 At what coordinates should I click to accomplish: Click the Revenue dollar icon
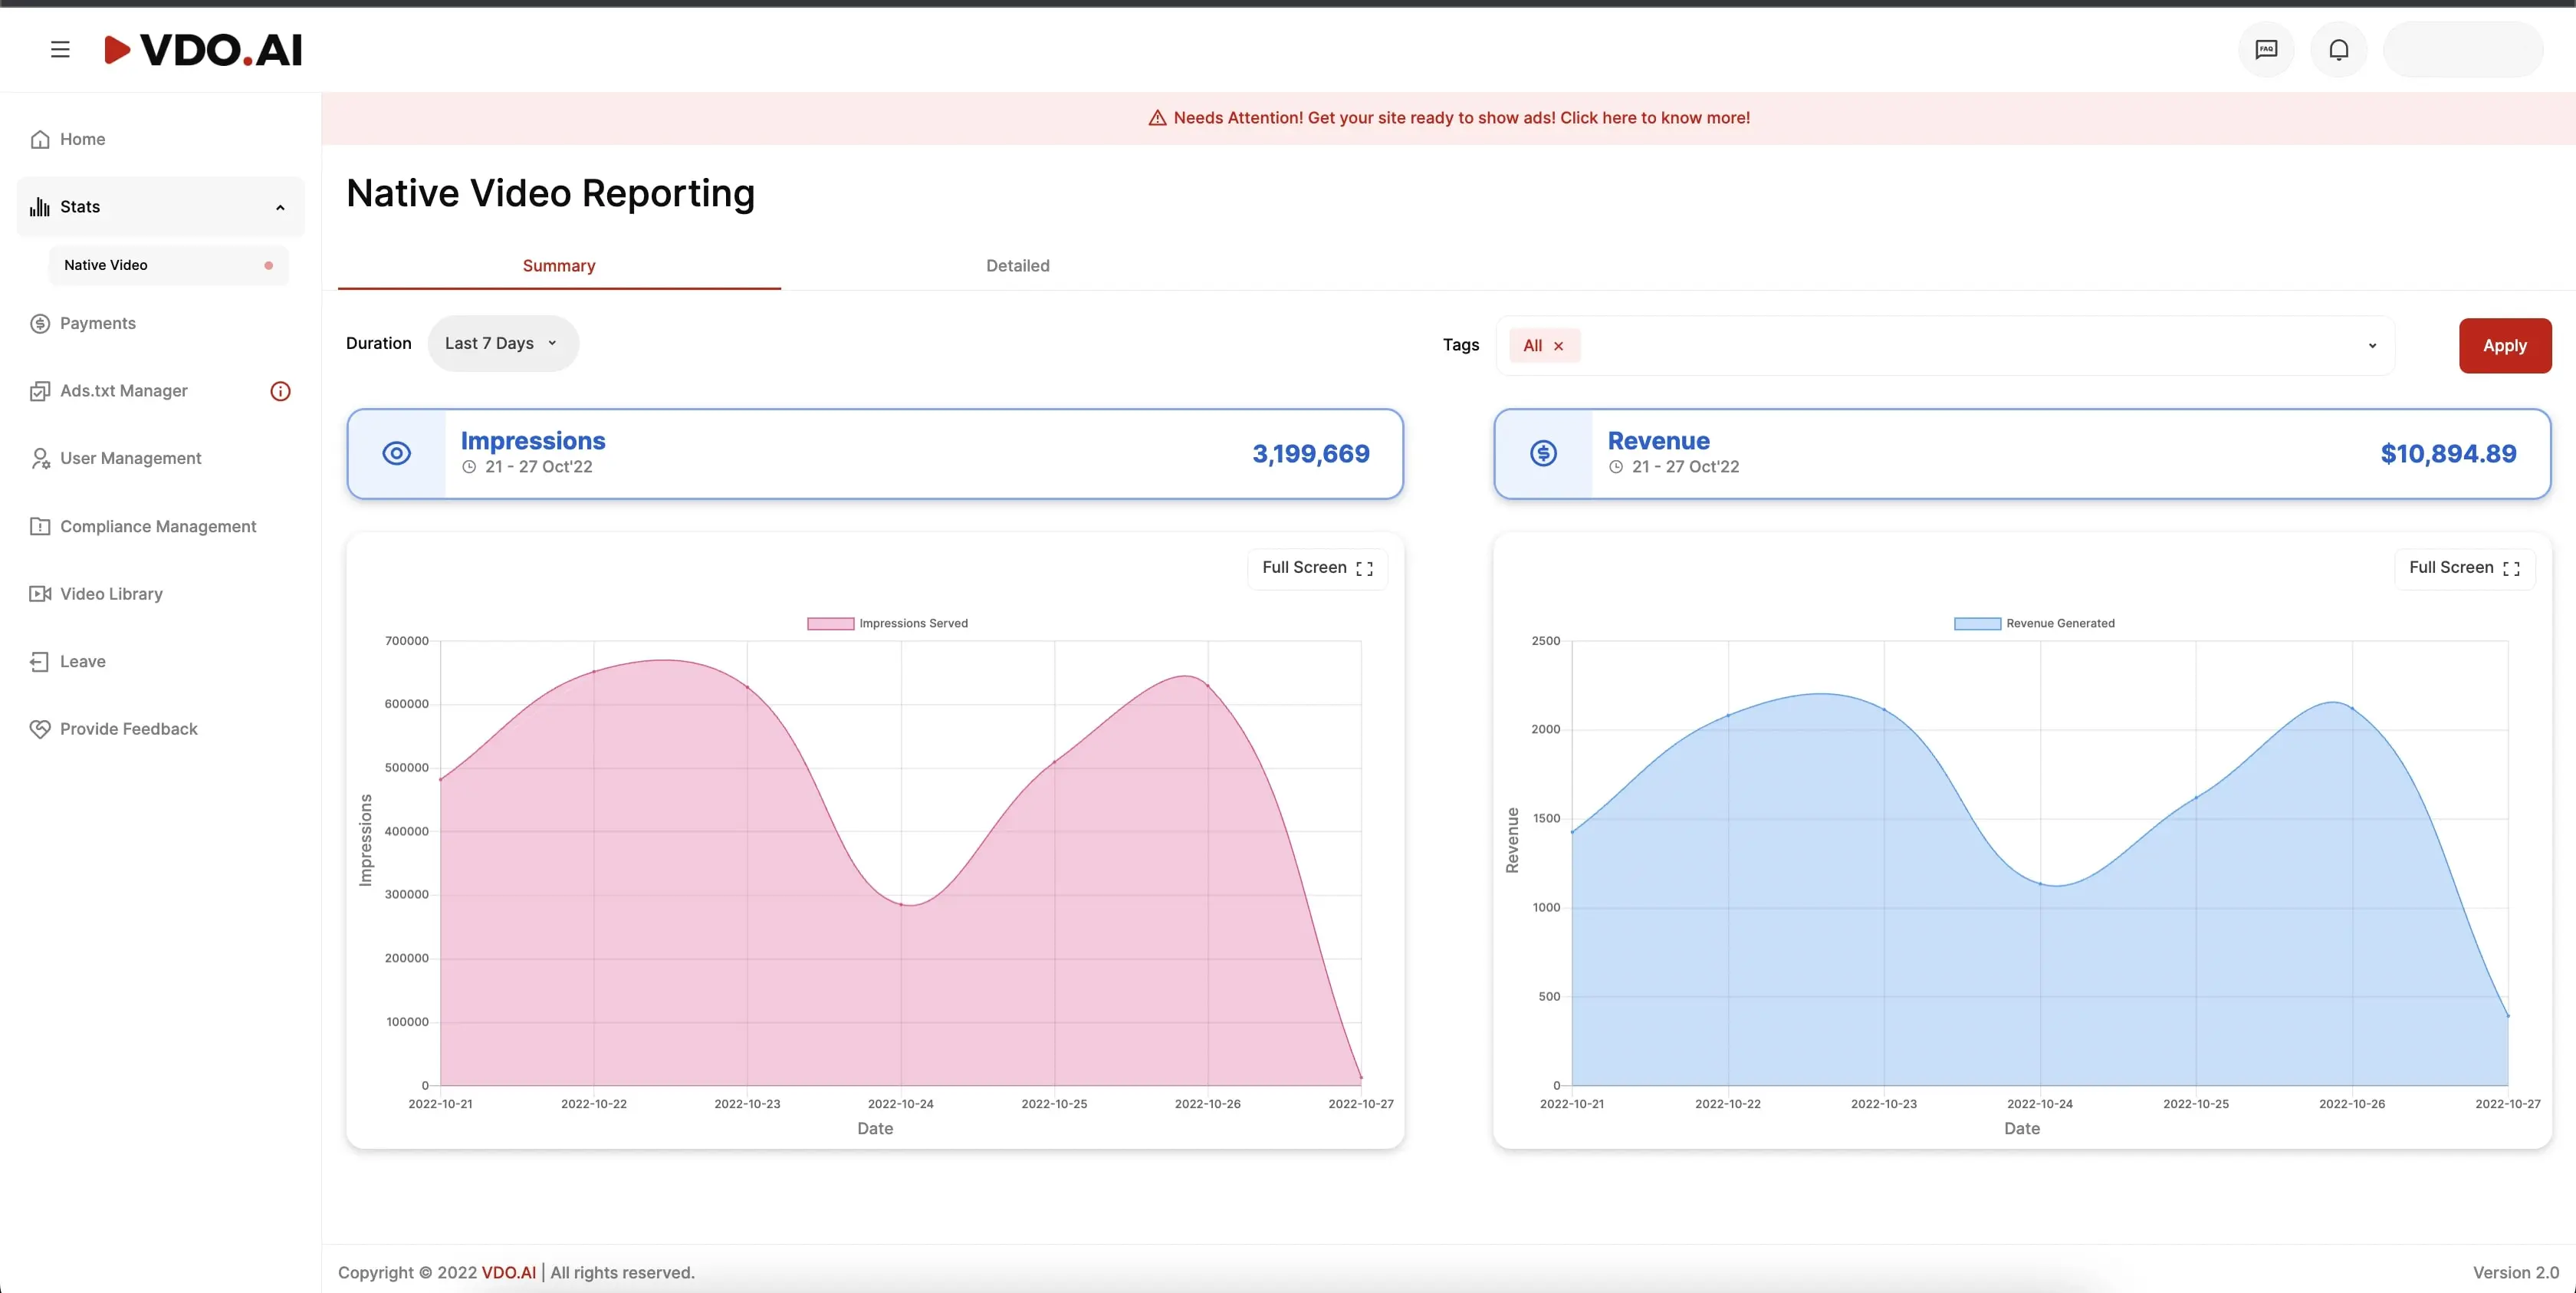[1543, 453]
